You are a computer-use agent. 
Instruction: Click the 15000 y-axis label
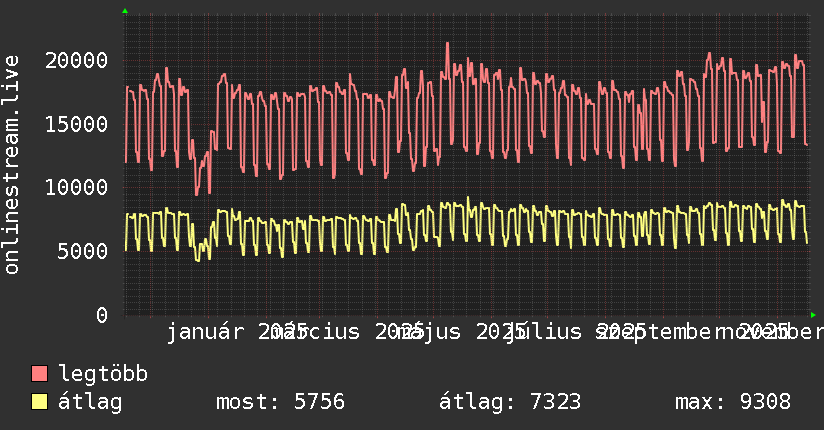coord(77,125)
